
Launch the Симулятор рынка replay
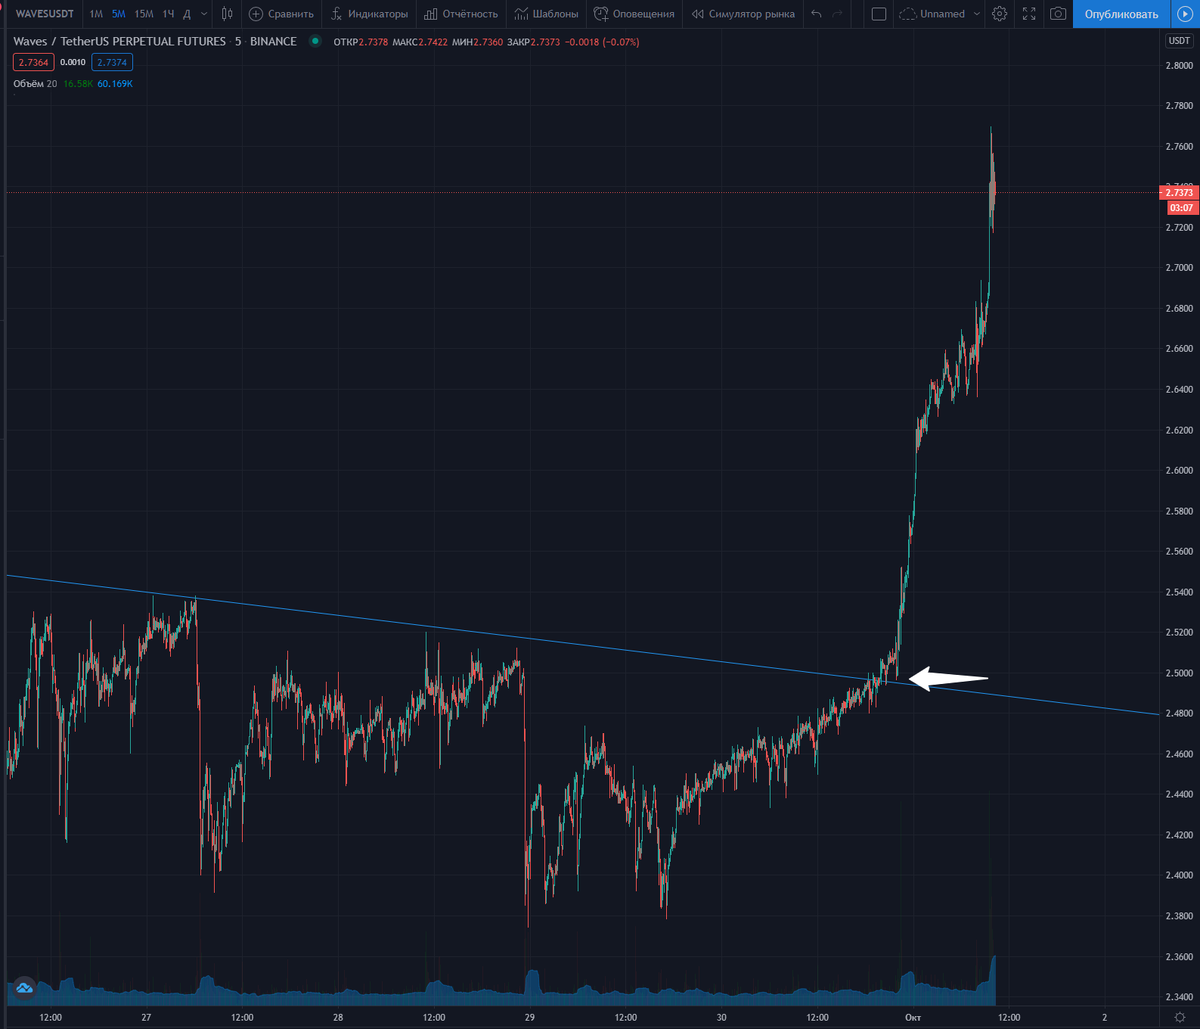click(x=743, y=14)
